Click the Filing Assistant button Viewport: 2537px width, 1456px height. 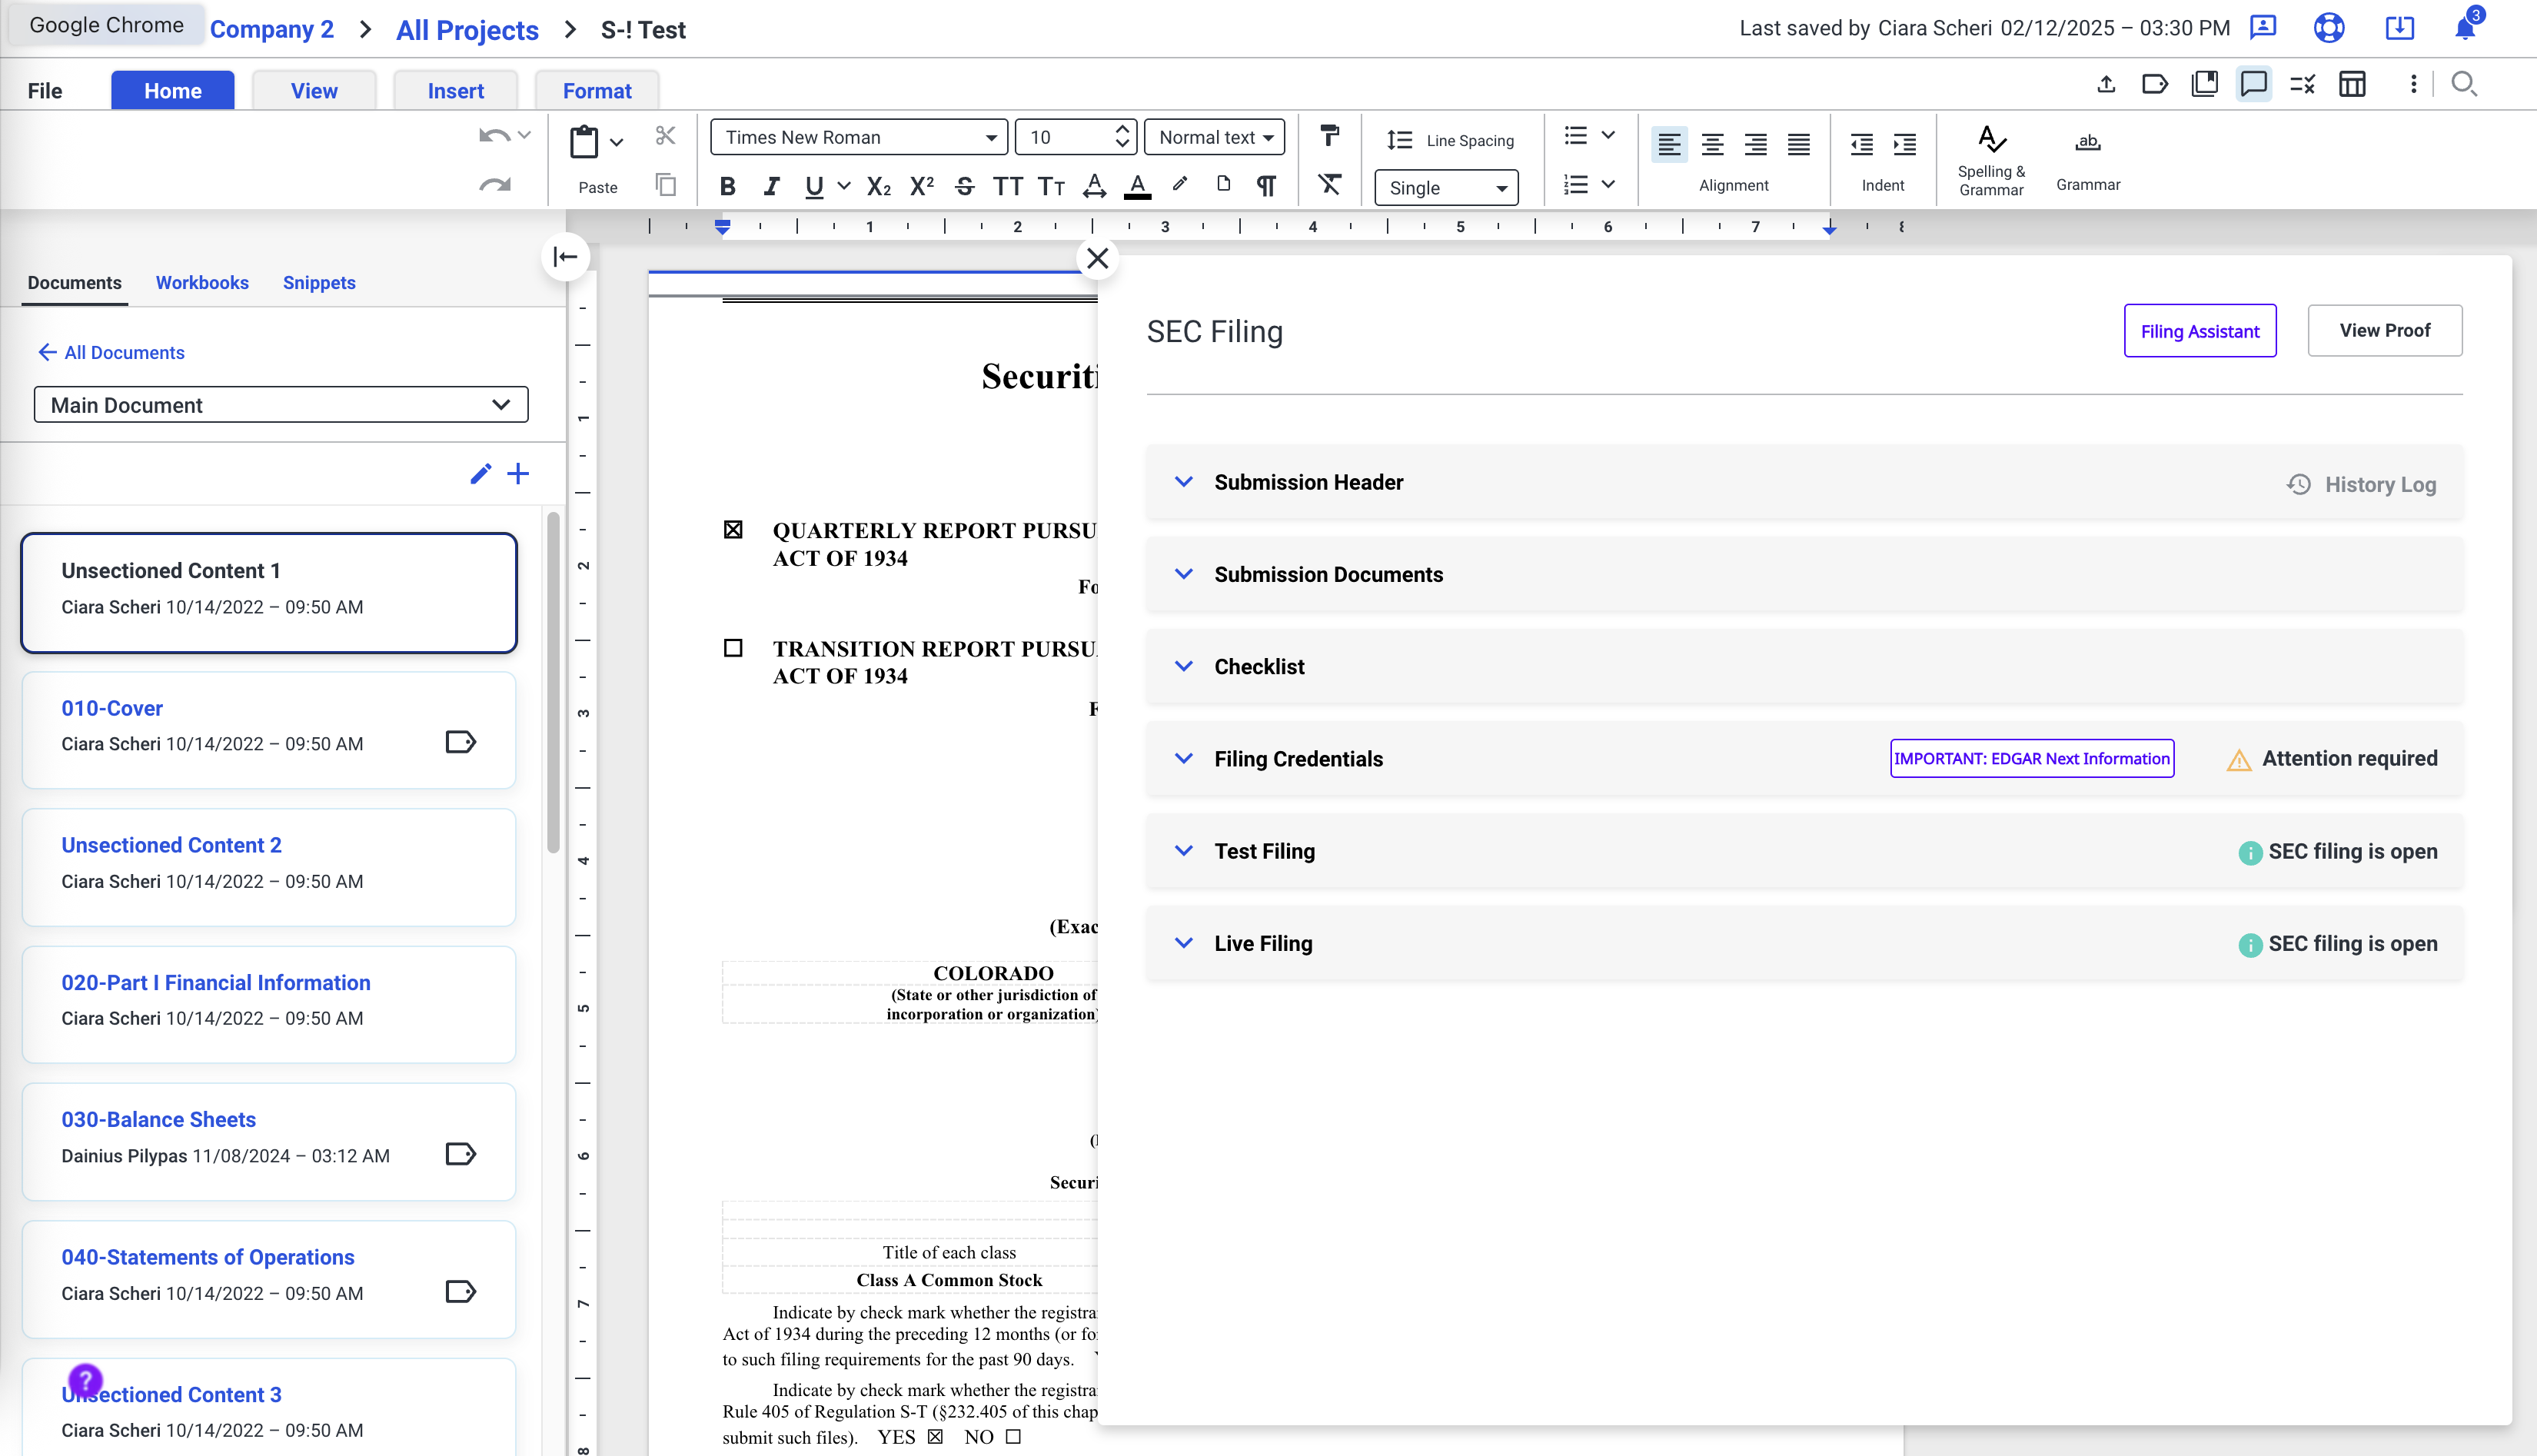[2199, 331]
